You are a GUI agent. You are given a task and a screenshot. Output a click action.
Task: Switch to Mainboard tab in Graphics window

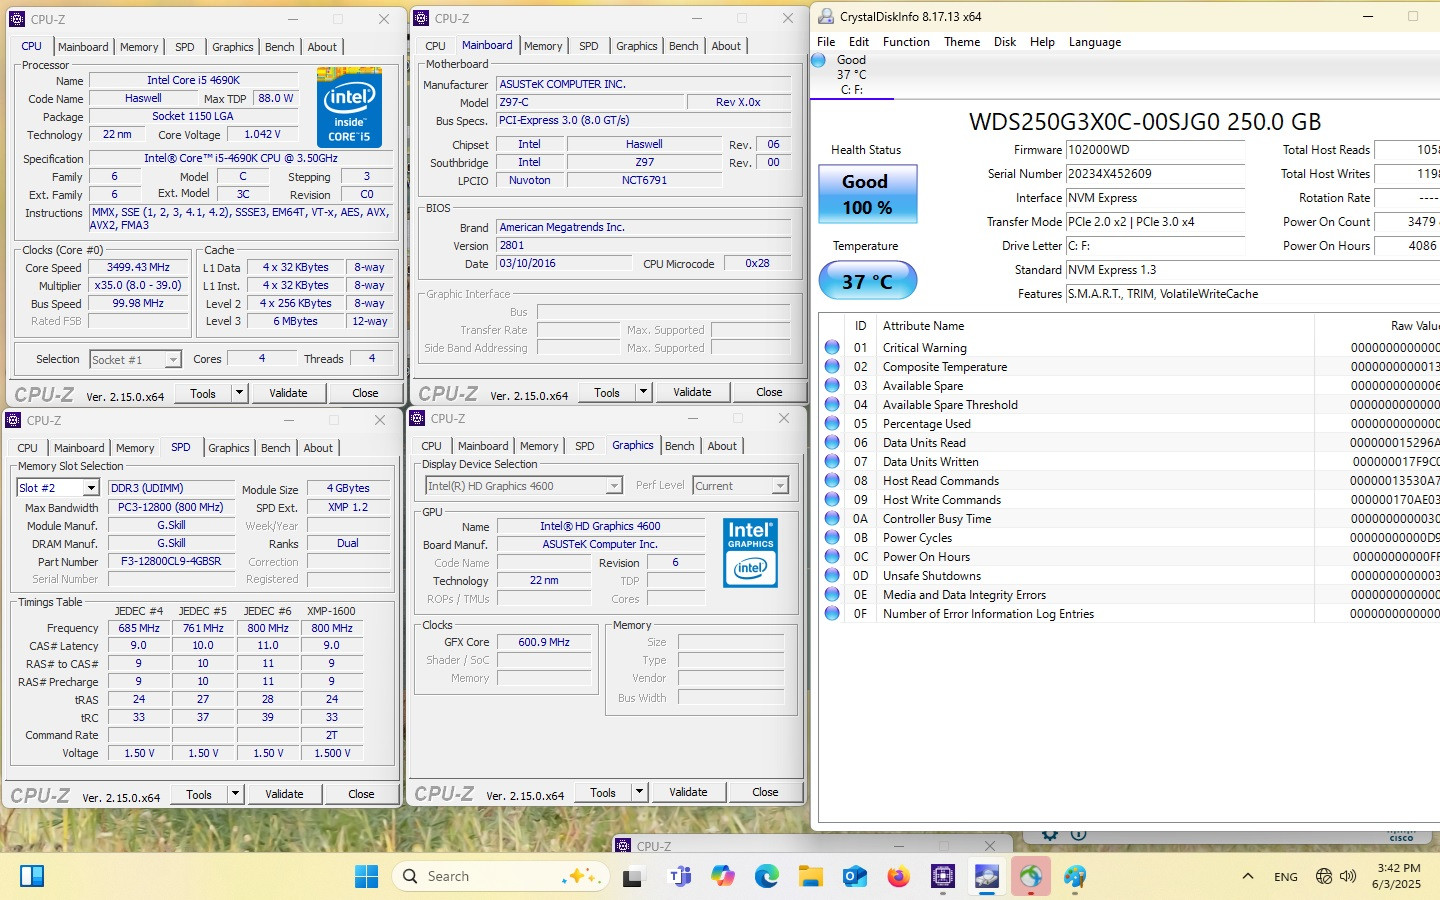coord(483,446)
